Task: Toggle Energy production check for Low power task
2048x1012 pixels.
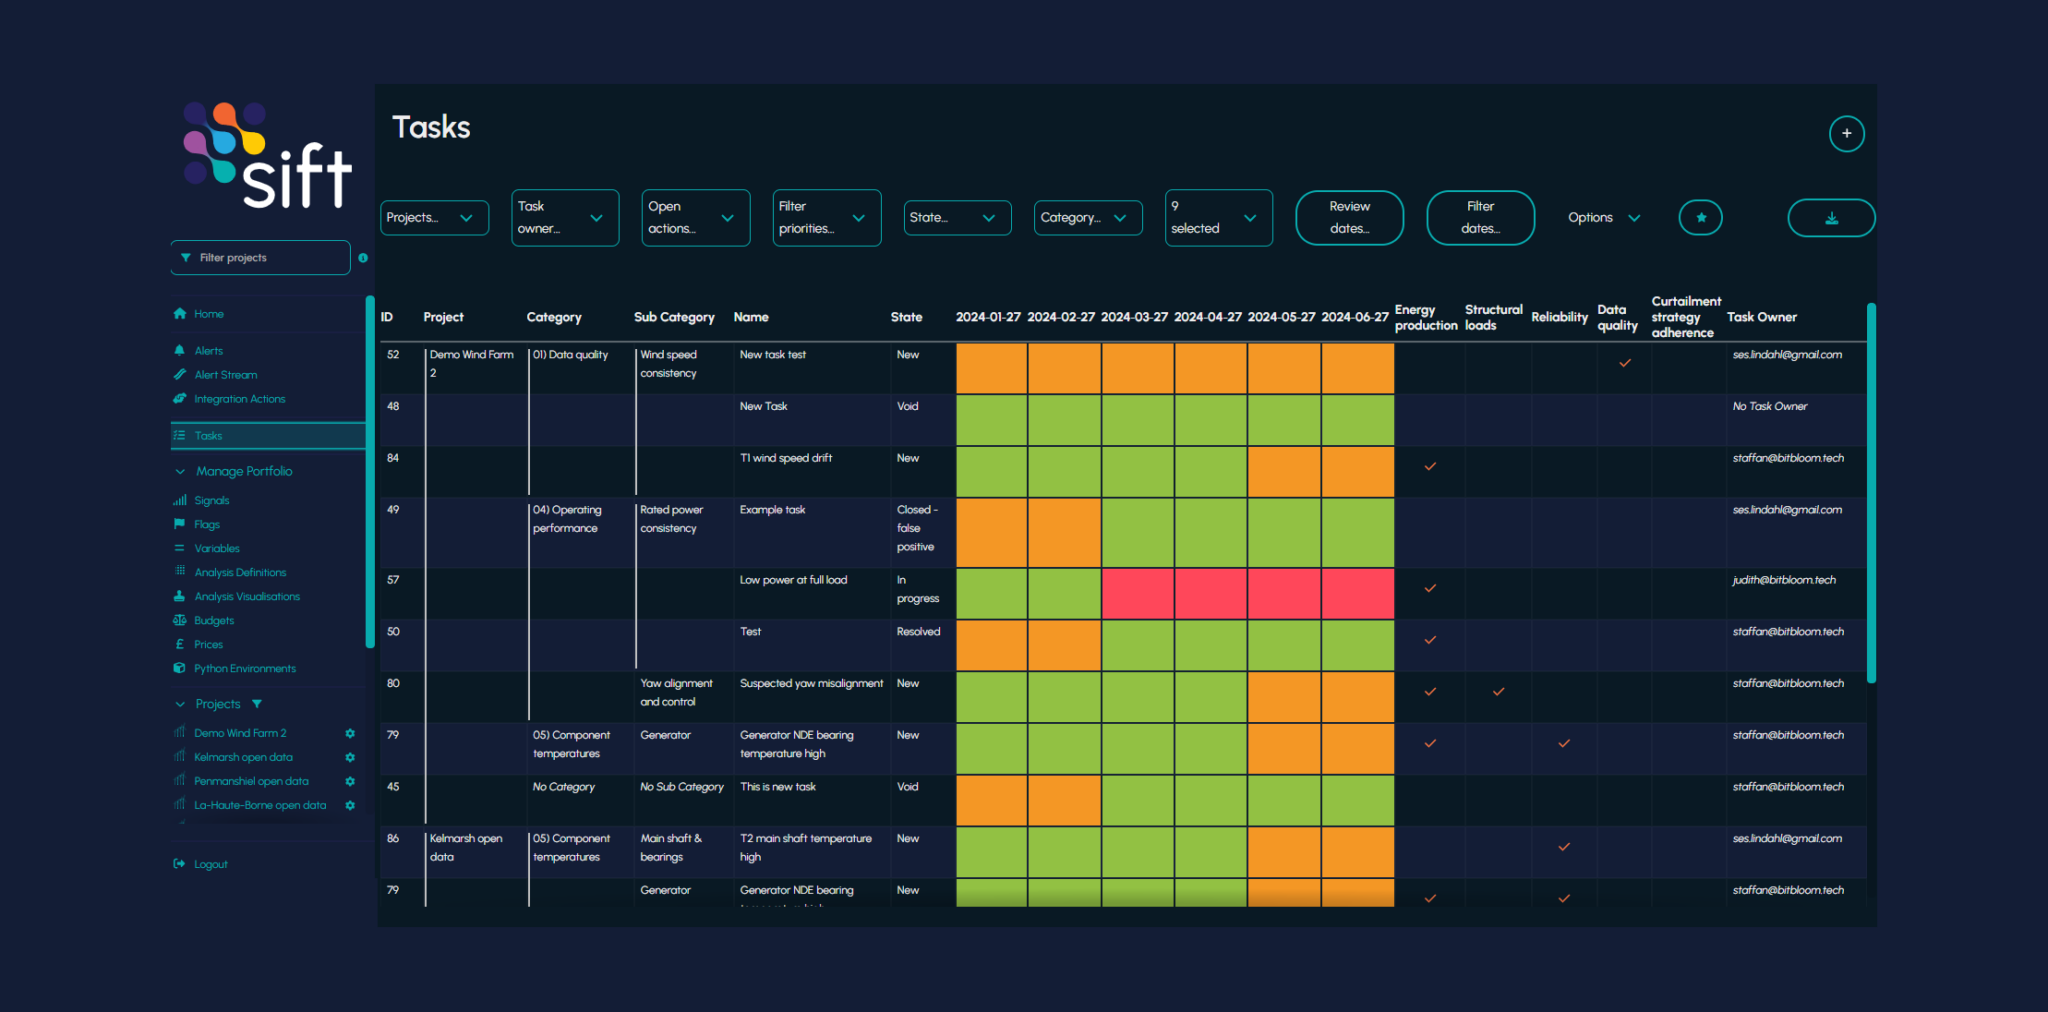Action: [1430, 590]
